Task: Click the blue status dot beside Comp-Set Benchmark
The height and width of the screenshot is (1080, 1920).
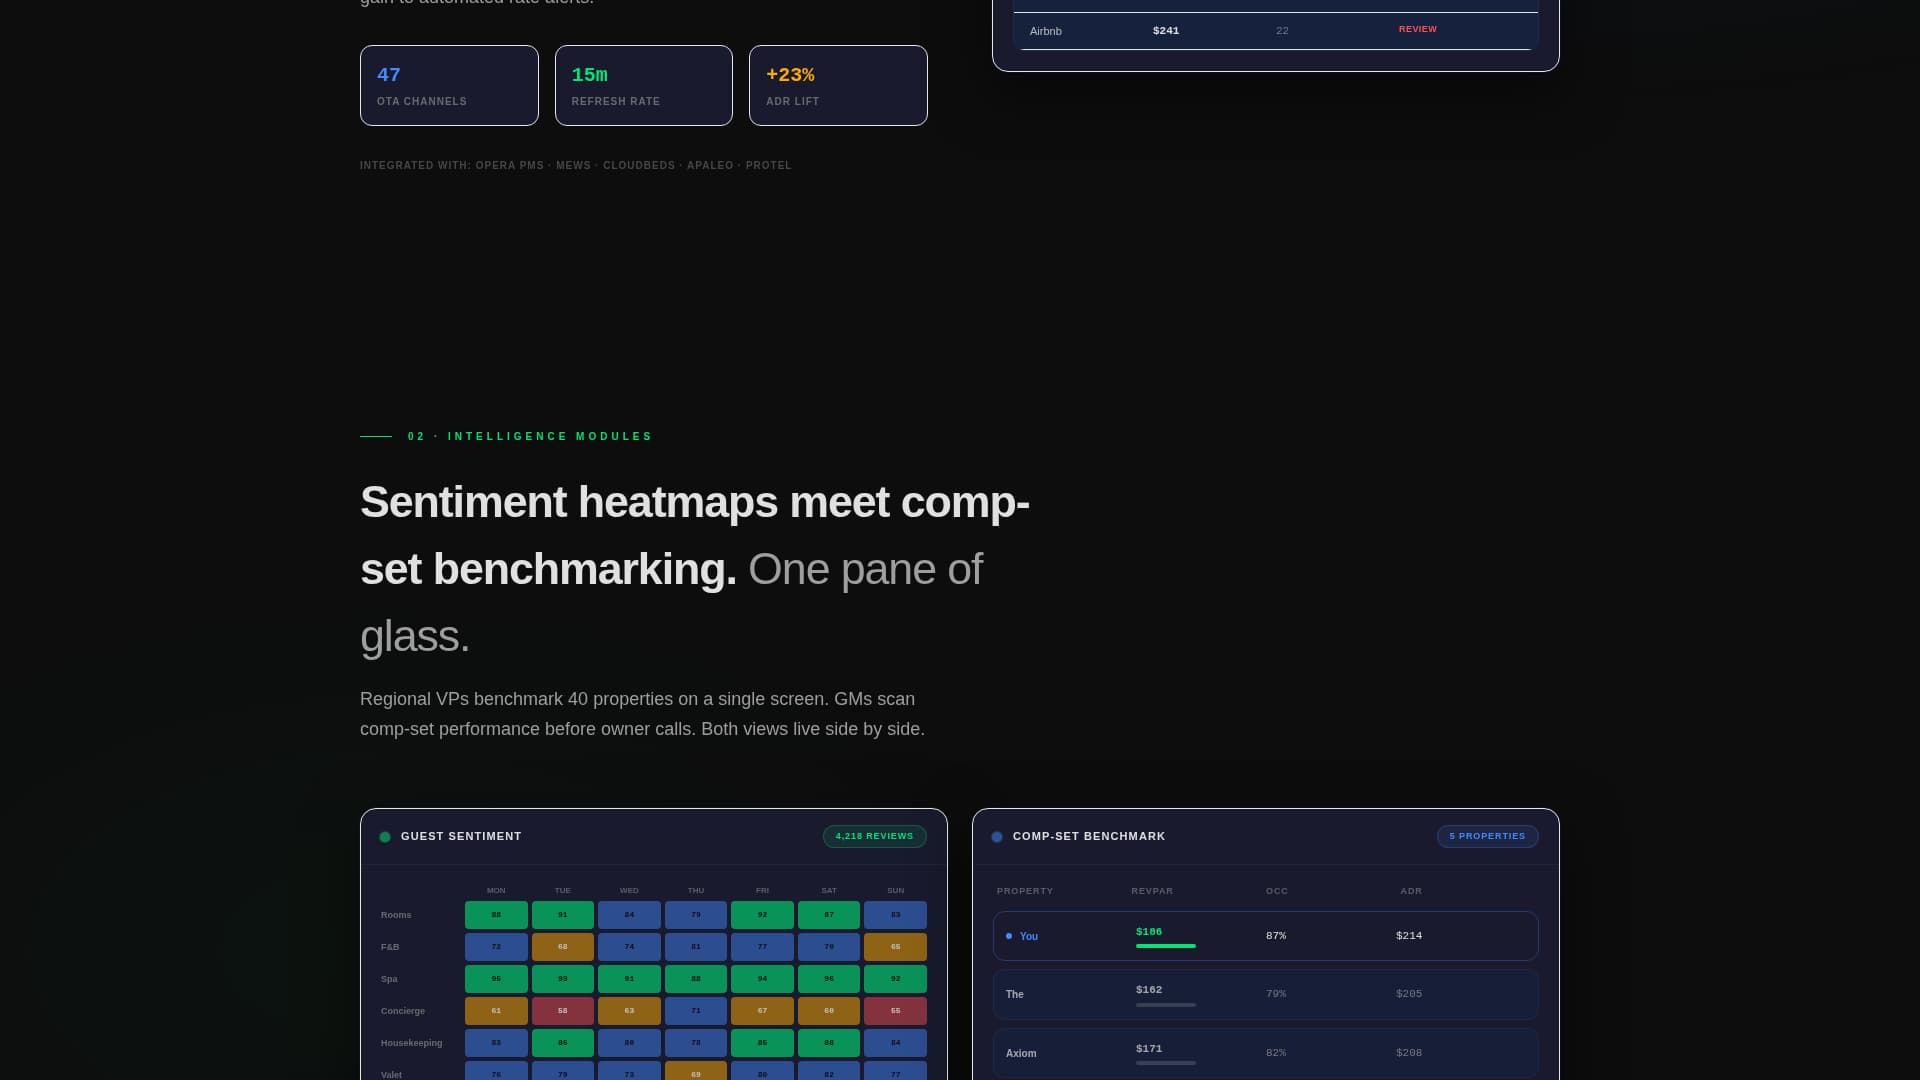Action: pyautogui.click(x=997, y=836)
